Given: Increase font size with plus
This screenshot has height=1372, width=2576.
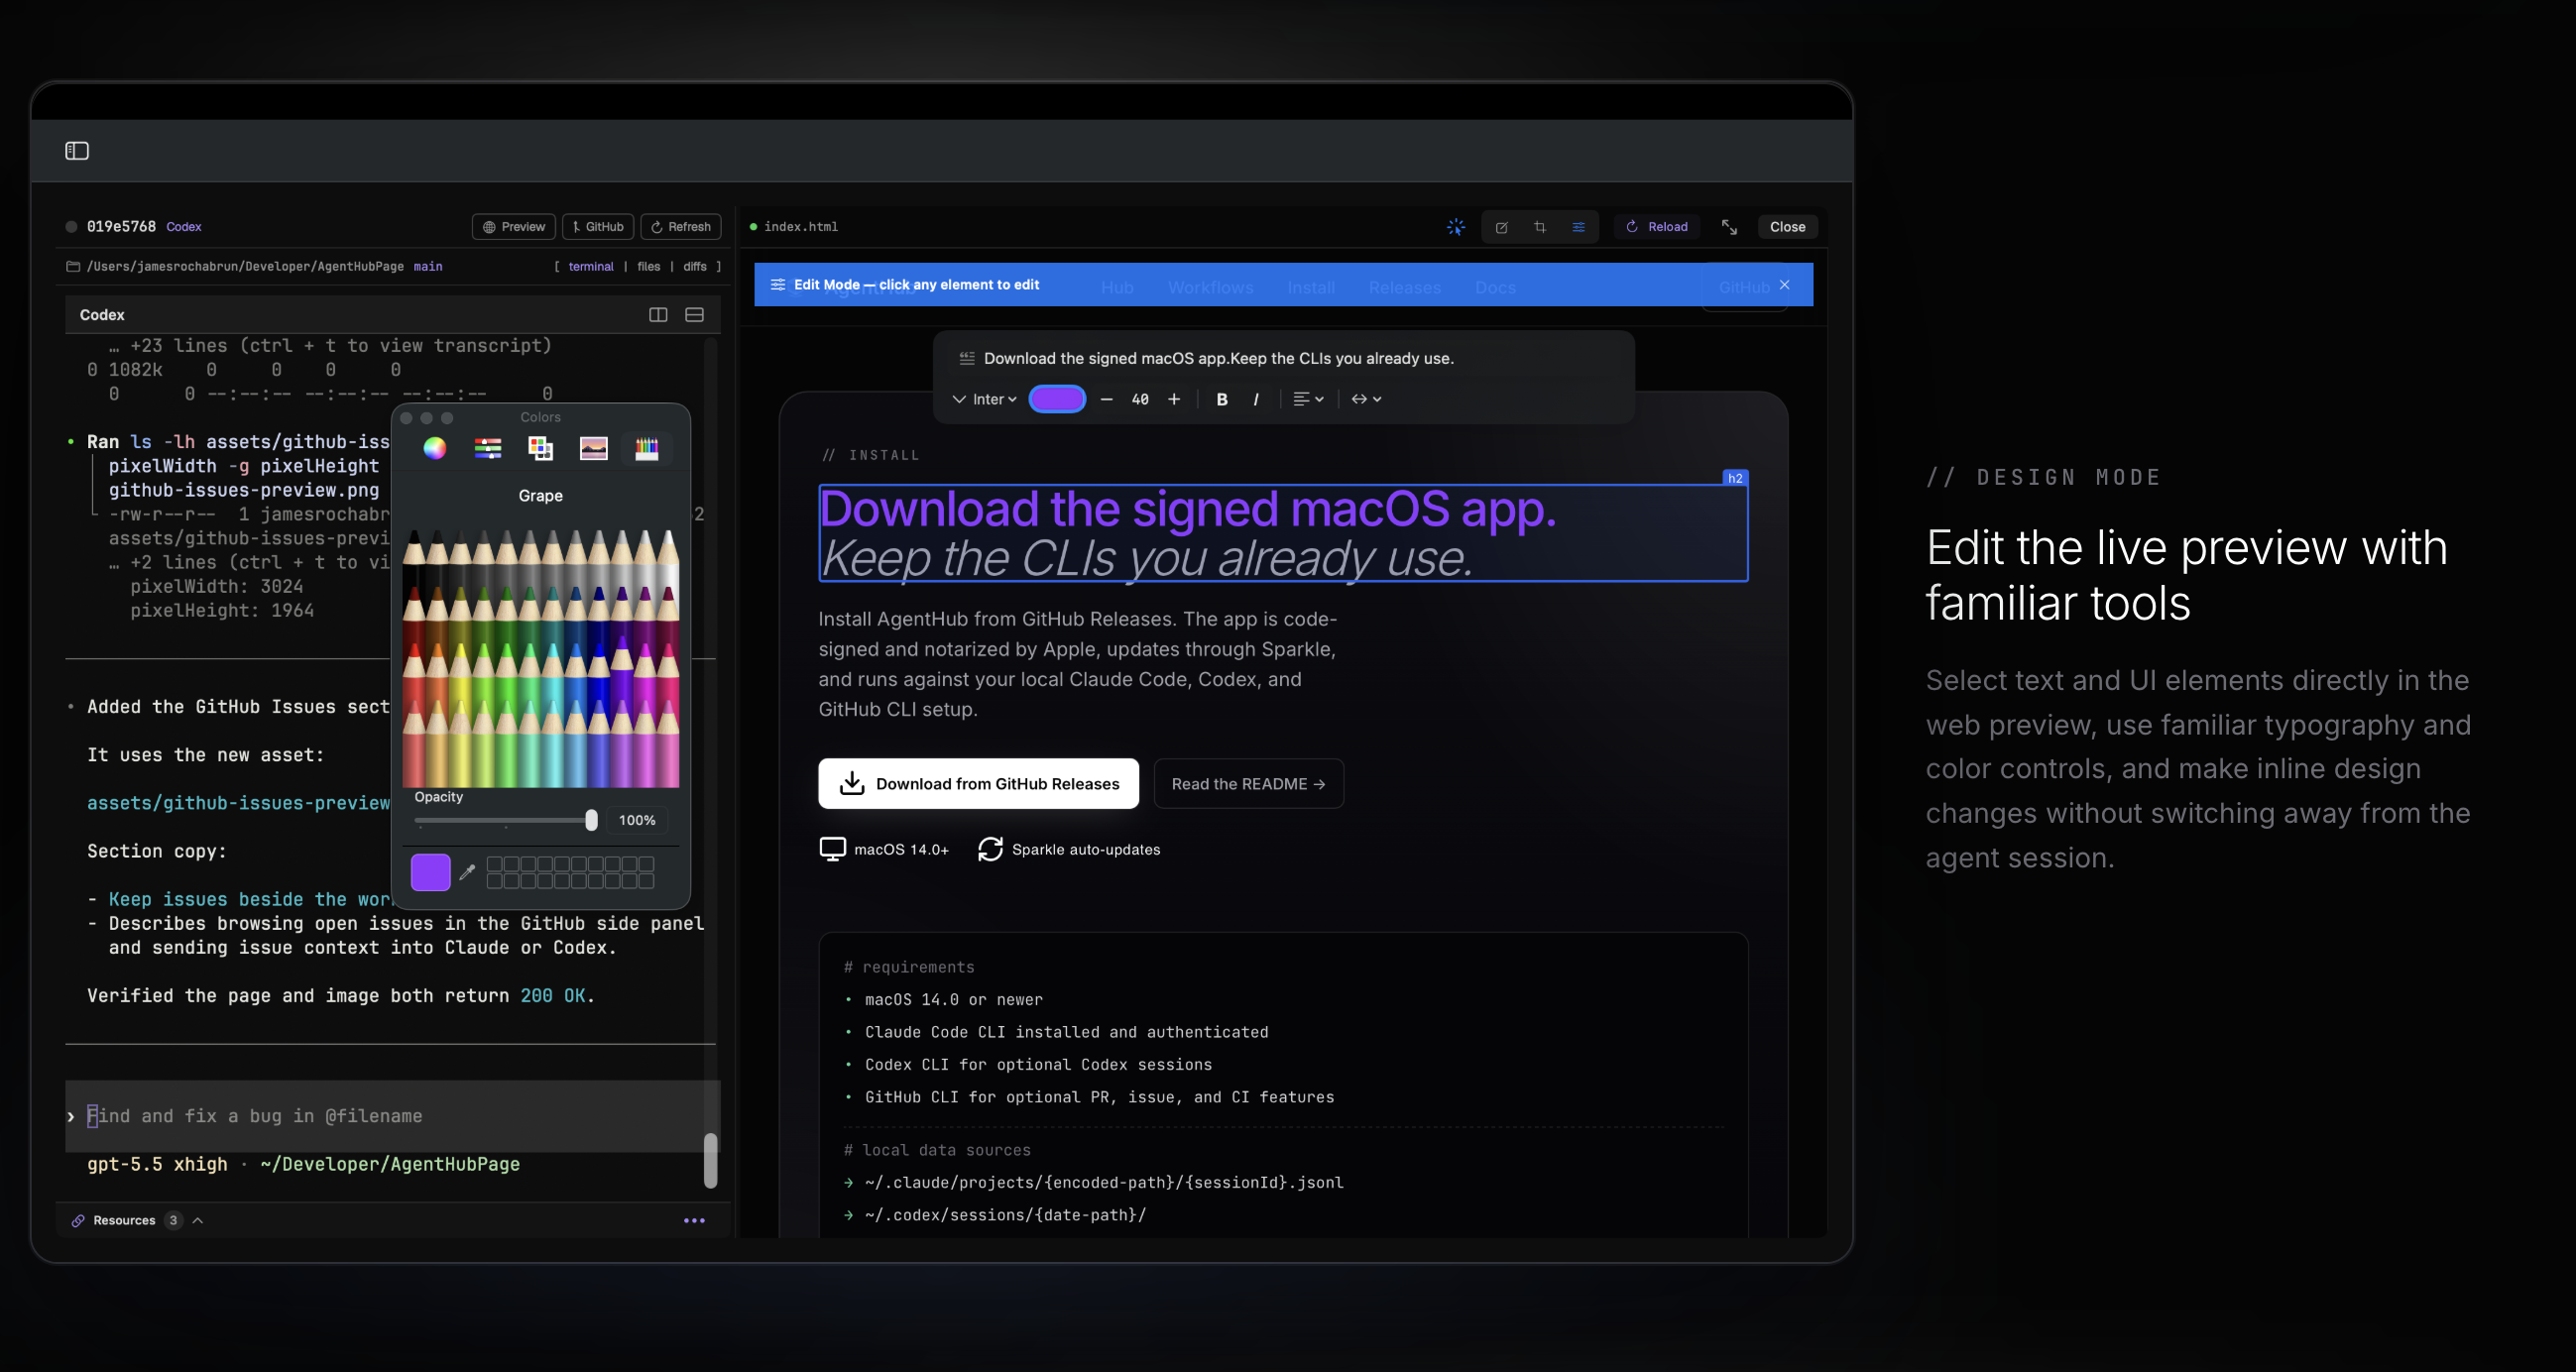Looking at the screenshot, I should point(1174,399).
